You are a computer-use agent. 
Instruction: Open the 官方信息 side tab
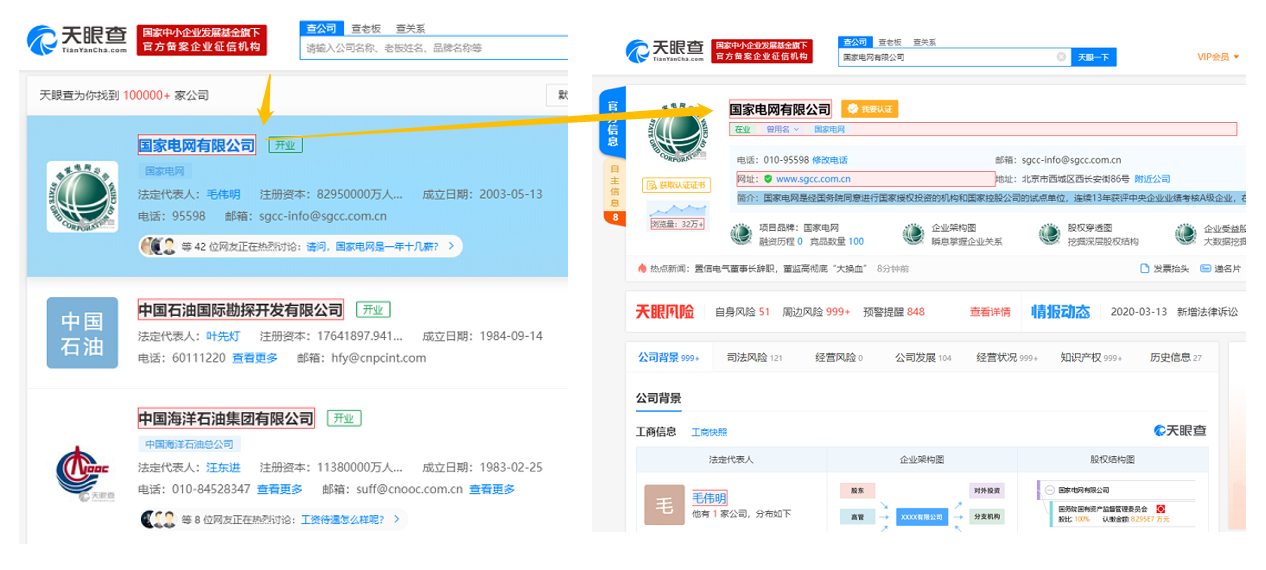tap(612, 125)
